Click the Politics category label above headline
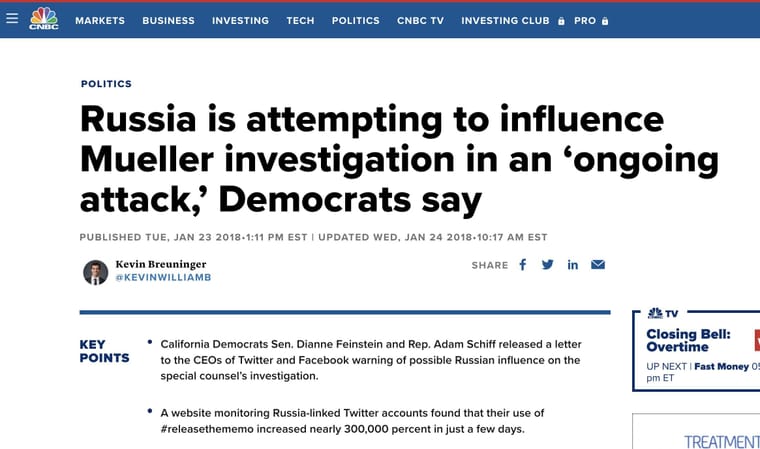760x449 pixels. pos(106,84)
